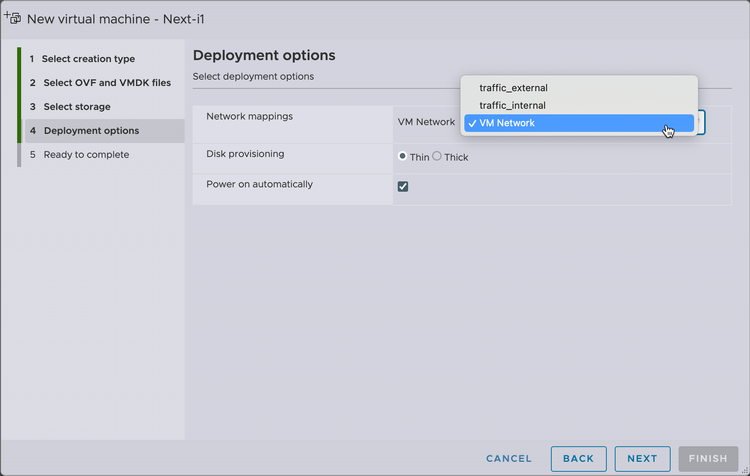The width and height of the screenshot is (750, 476).
Task: Open step 5 Ready to complete
Action: (x=86, y=155)
